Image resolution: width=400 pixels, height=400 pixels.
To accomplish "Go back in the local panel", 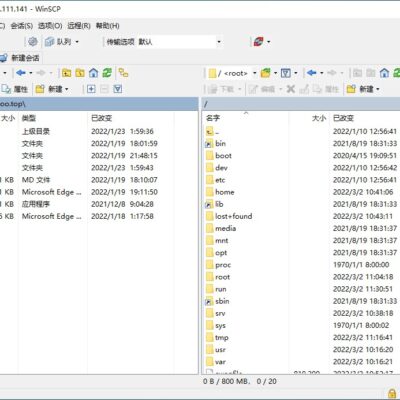I will coord(21,73).
